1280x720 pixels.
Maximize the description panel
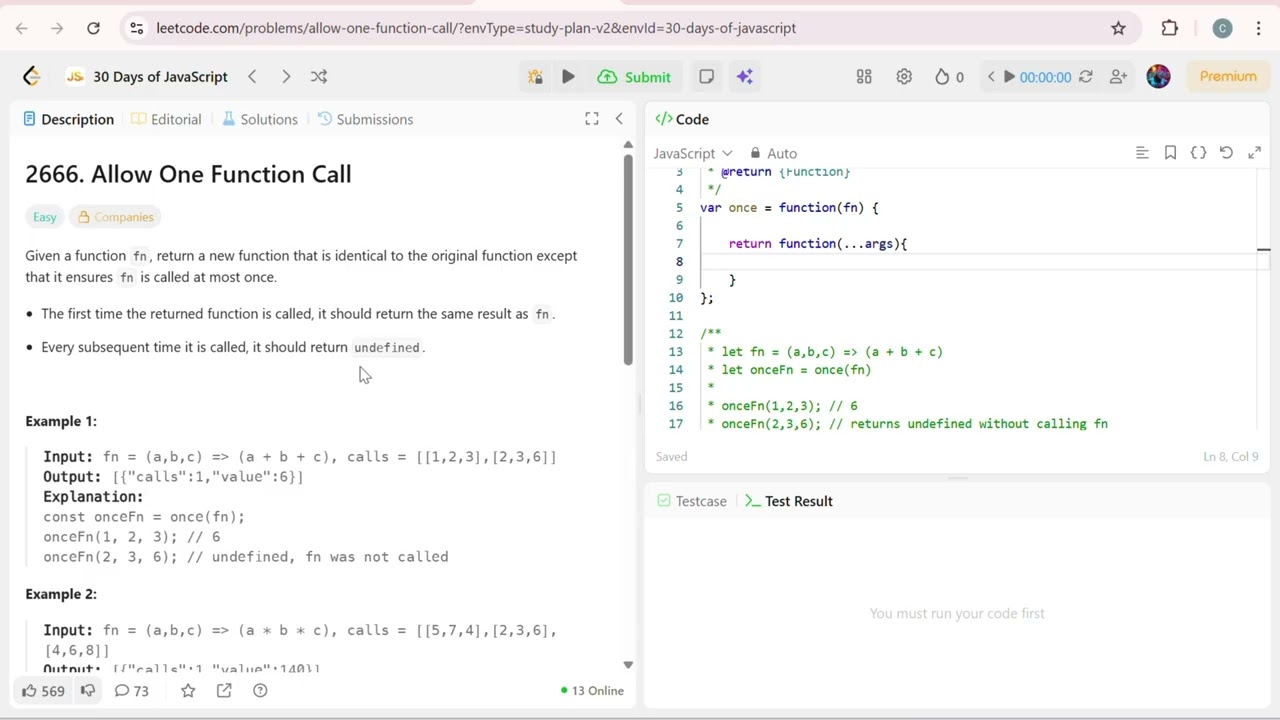point(592,119)
